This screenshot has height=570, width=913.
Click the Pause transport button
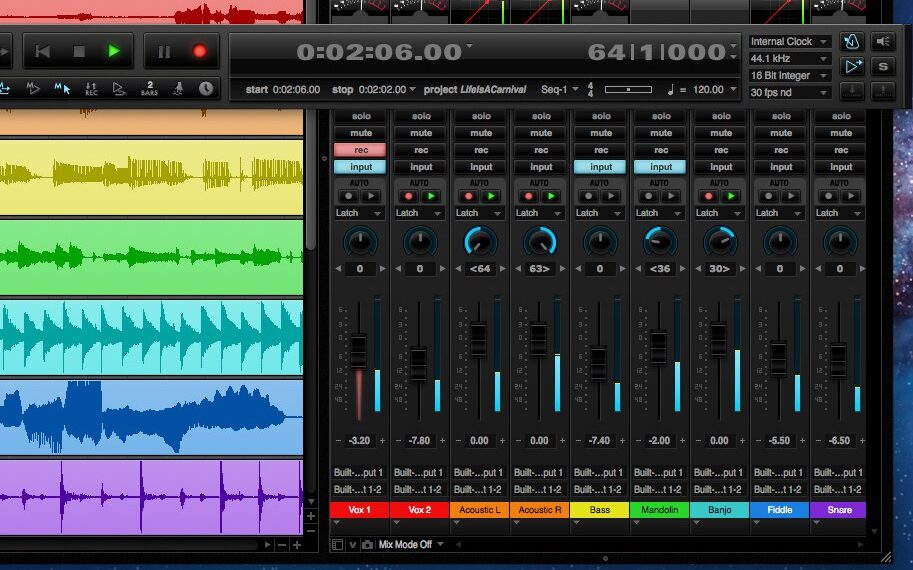click(164, 51)
